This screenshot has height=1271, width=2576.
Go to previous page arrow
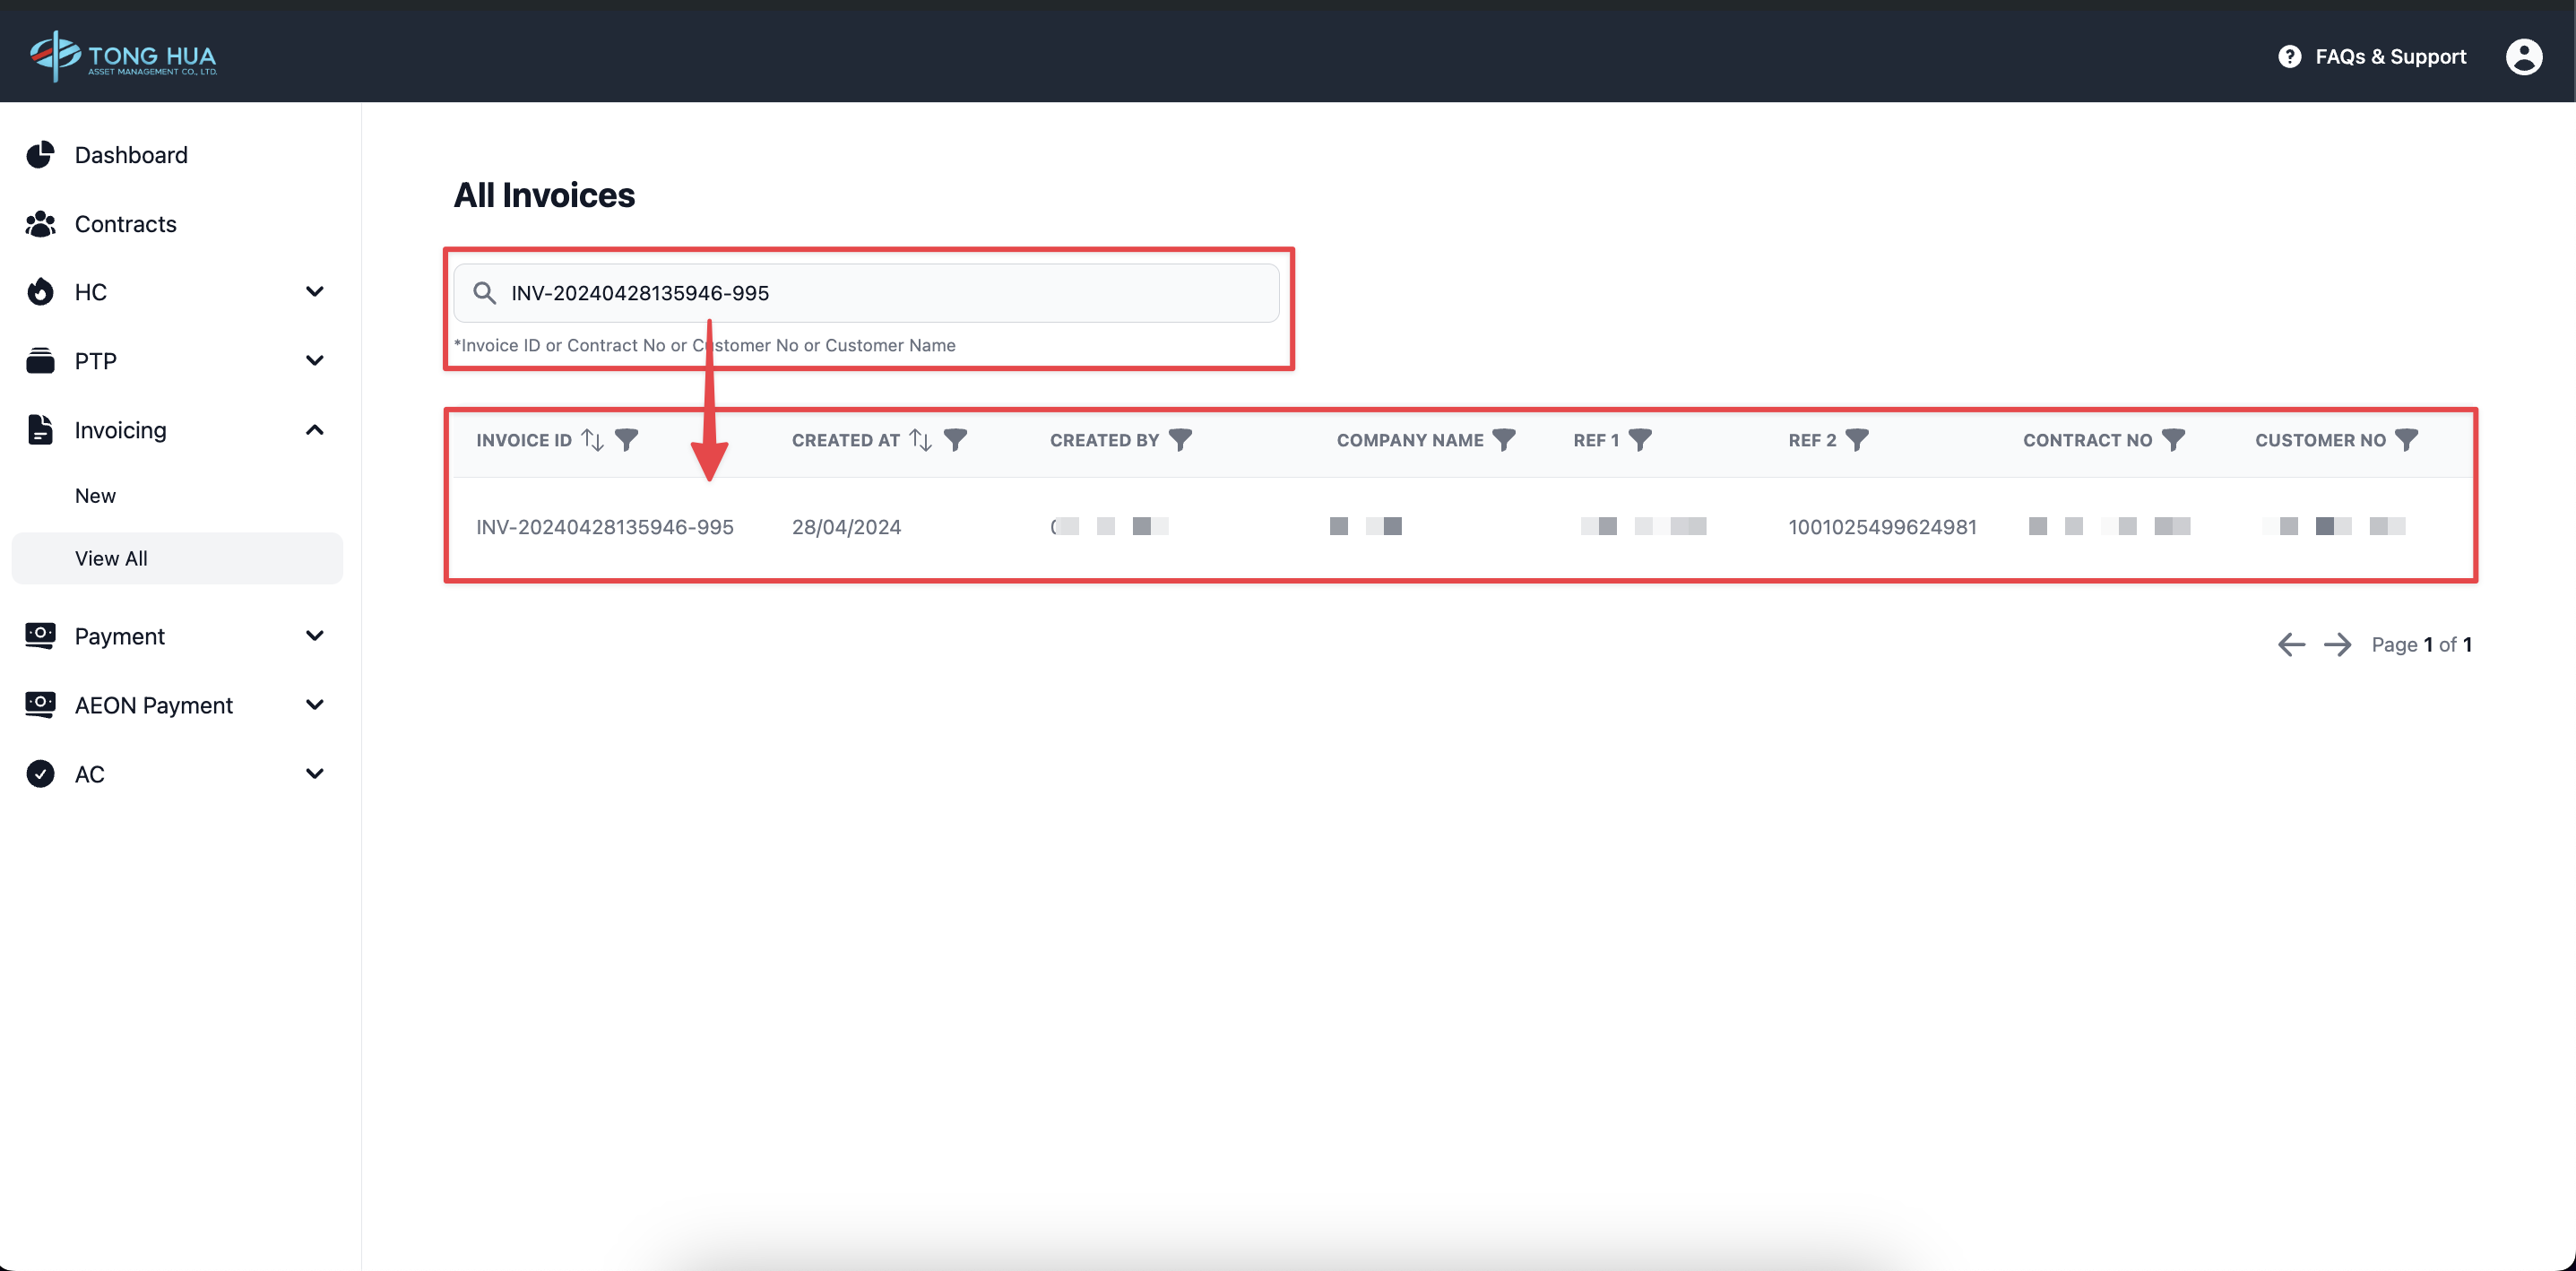(2291, 645)
